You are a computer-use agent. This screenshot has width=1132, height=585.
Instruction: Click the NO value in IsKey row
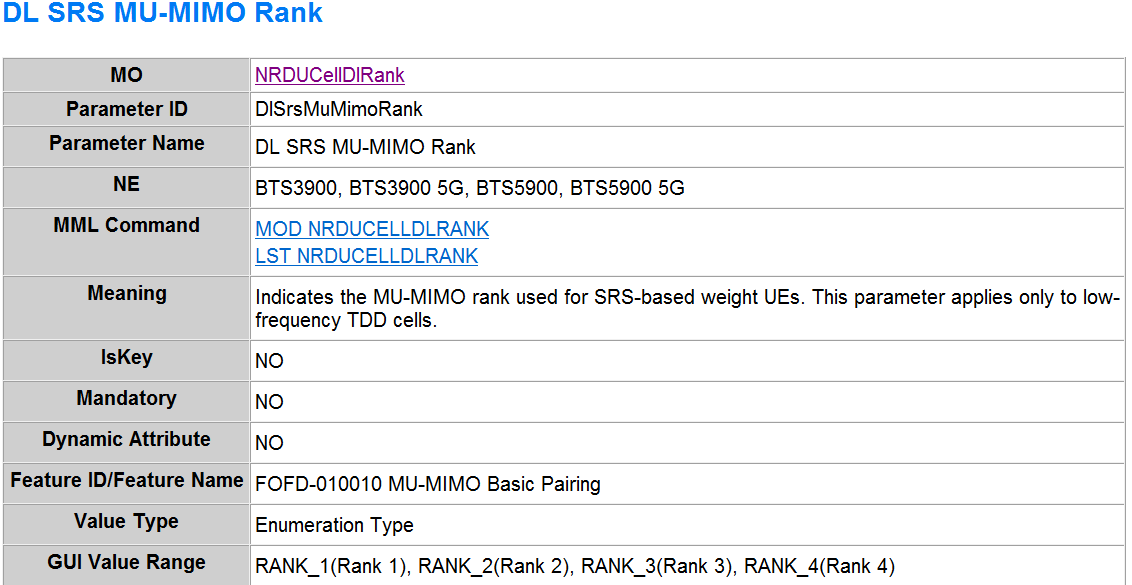click(269, 361)
